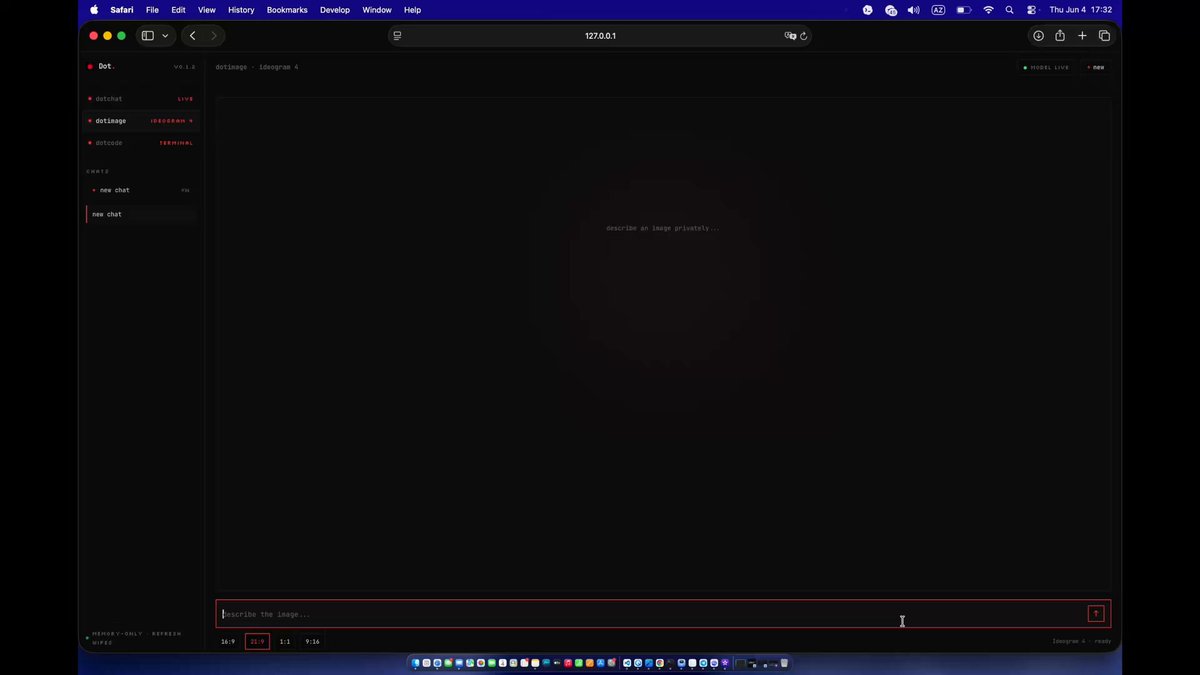
Task: Click the terminal-prompt icon in menu bar
Action: click(867, 10)
